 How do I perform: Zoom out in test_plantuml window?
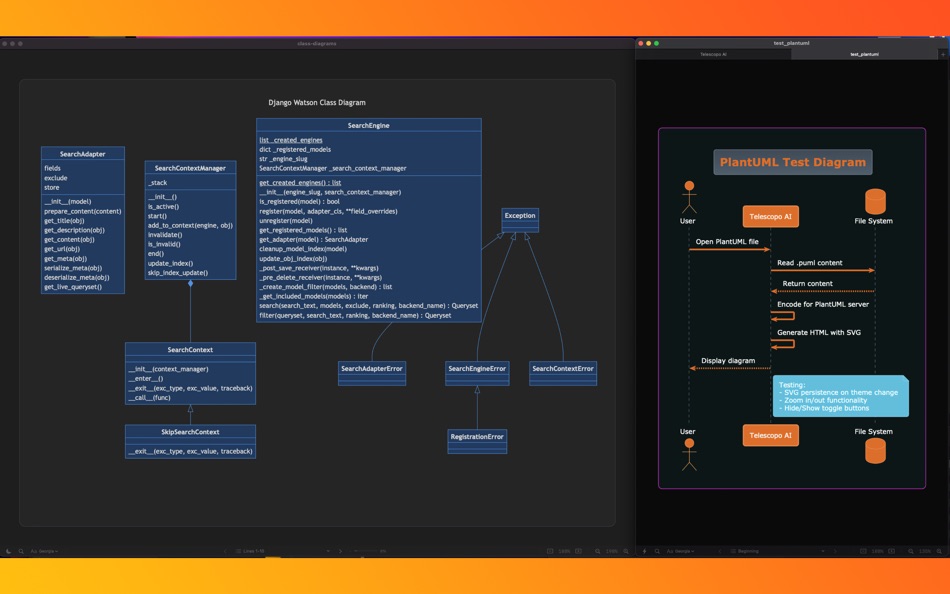pyautogui.click(x=911, y=552)
